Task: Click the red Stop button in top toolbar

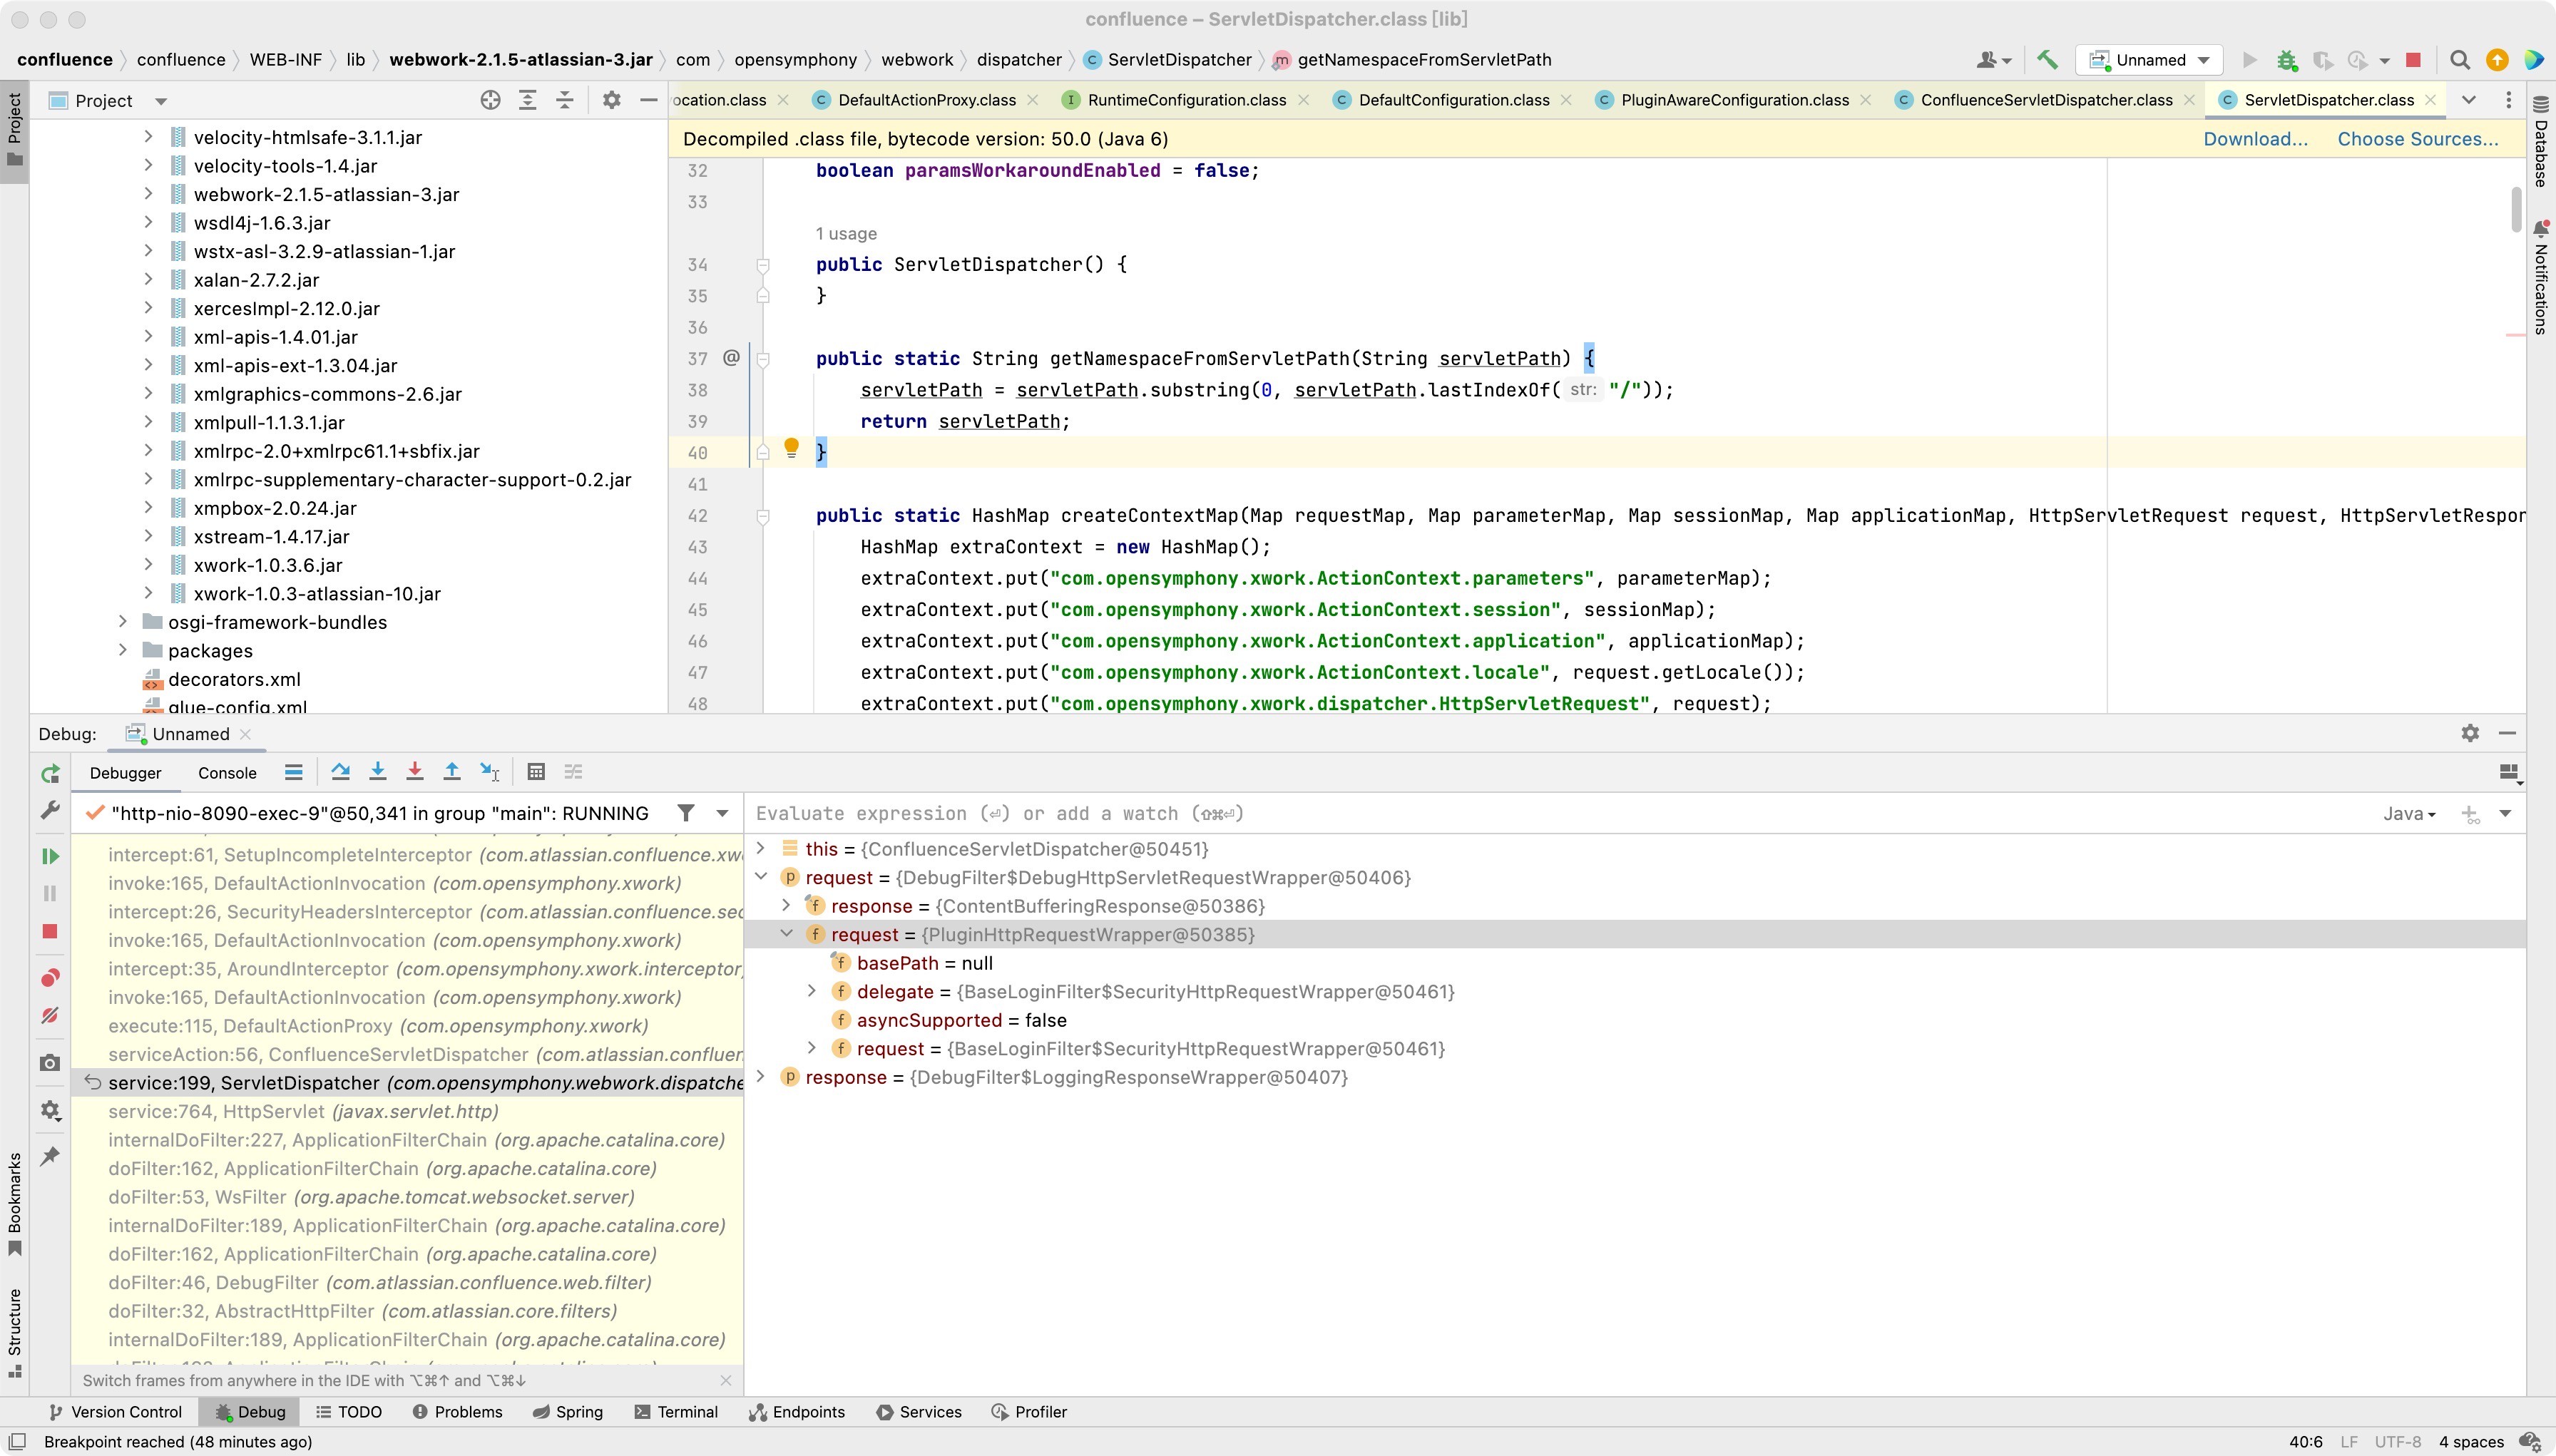Action: [2413, 60]
